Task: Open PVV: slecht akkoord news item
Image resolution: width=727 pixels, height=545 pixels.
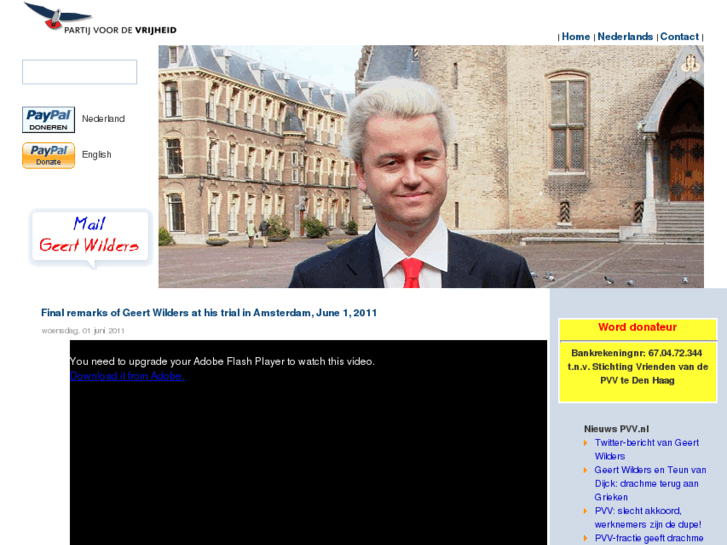Action: 646,517
